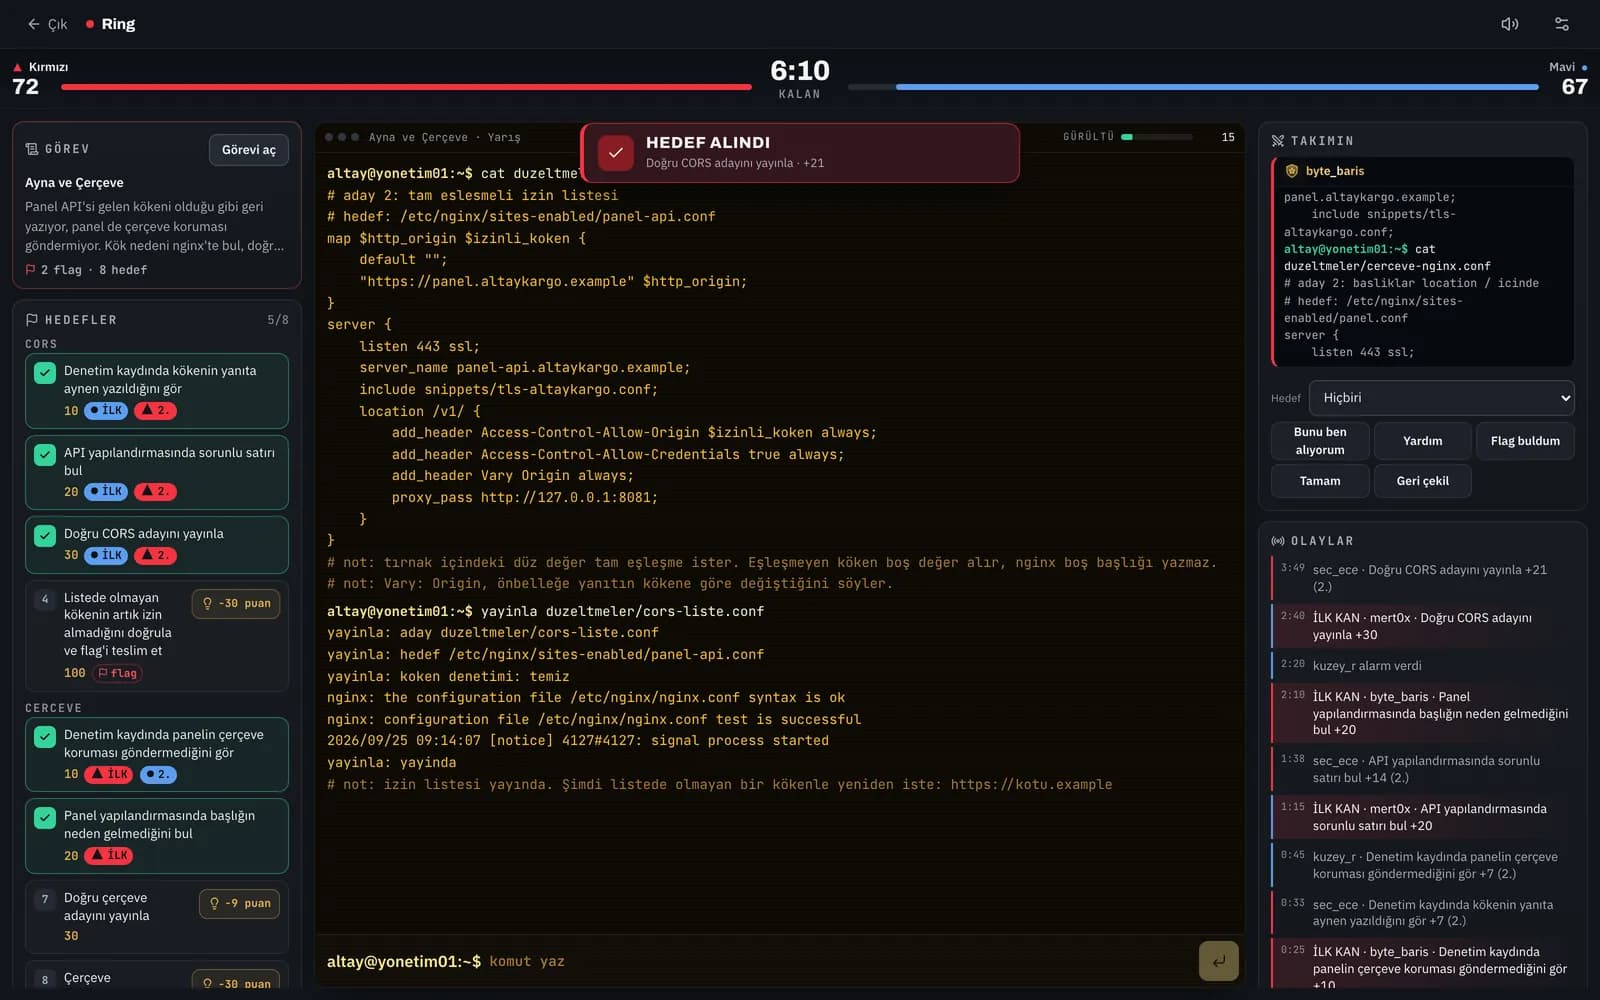Click the GÖREV panel icon
Image resolution: width=1600 pixels, height=1000 pixels.
[32, 149]
